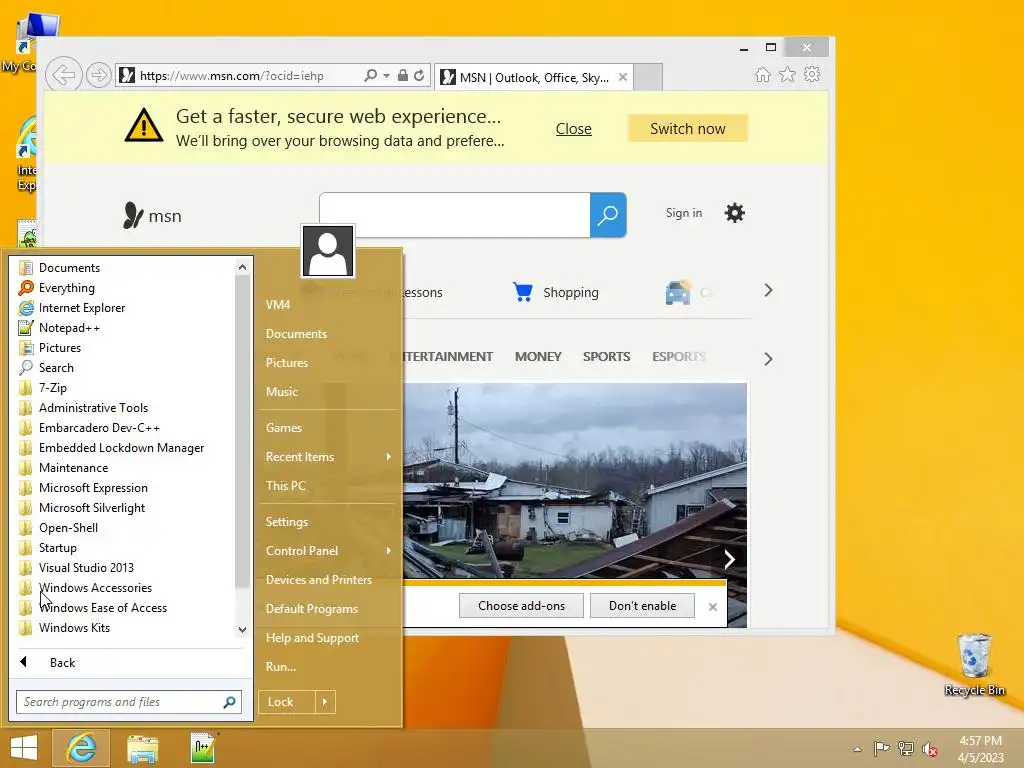Click the Choose add-ons button
The height and width of the screenshot is (768, 1024).
click(x=522, y=606)
